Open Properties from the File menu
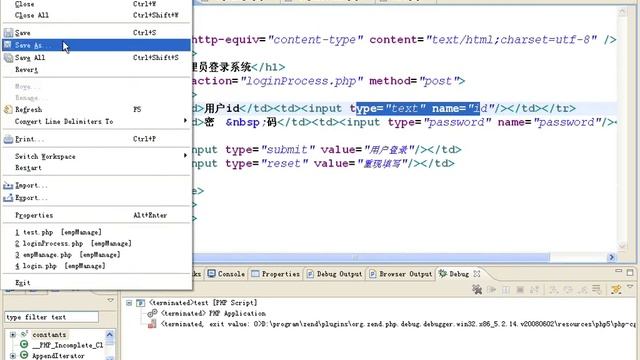 click(97, 215)
